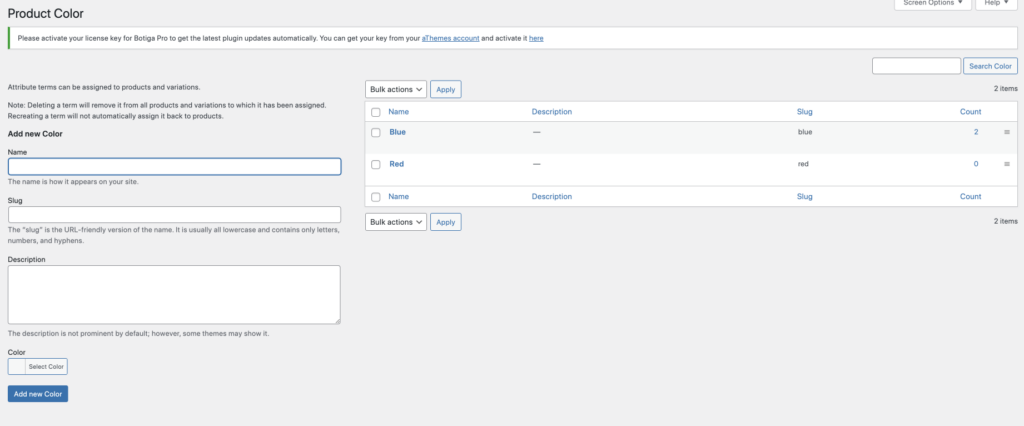Click the bottom Apply button
This screenshot has height=426, width=1024.
coord(445,222)
